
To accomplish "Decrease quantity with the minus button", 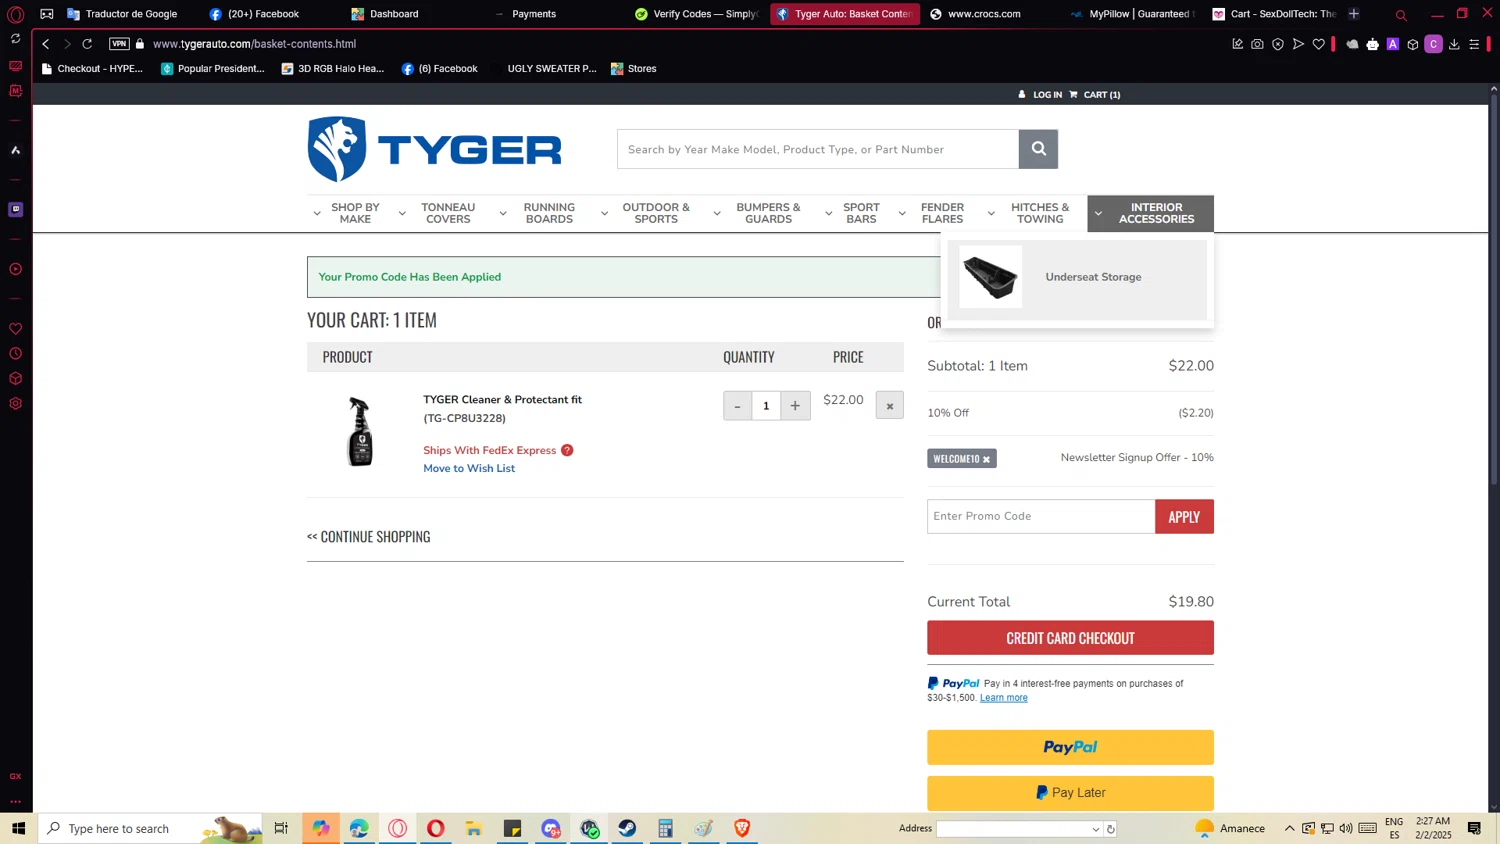I will click(737, 406).
